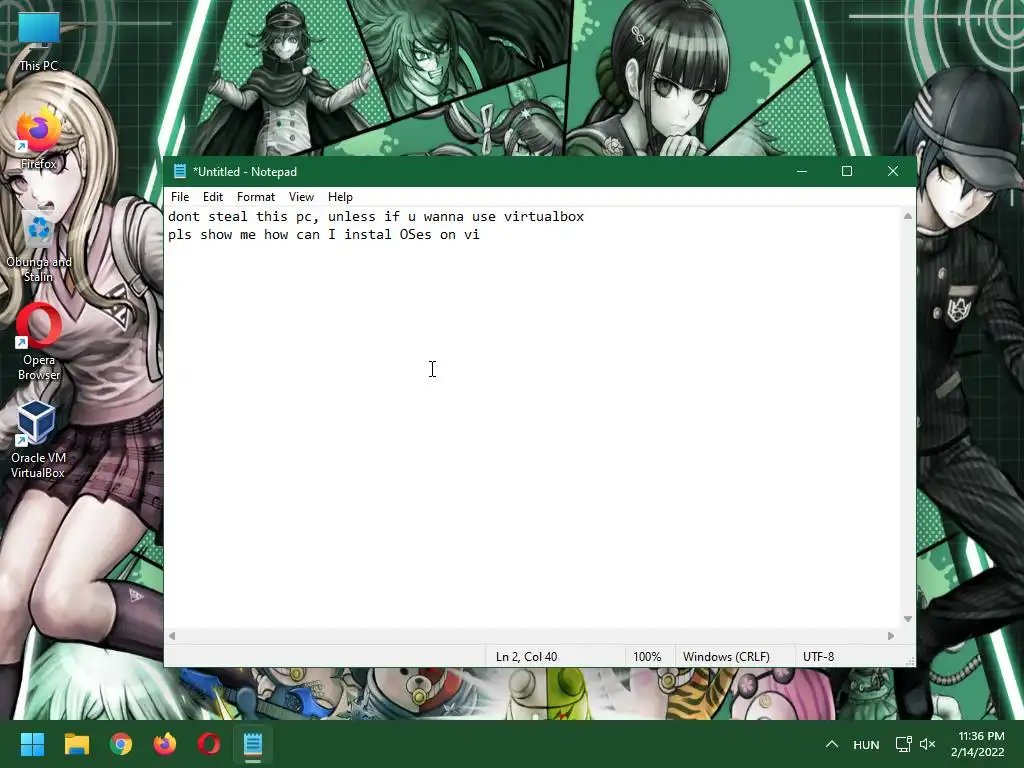Click word 'virtualbox' in first line

[x=544, y=216]
